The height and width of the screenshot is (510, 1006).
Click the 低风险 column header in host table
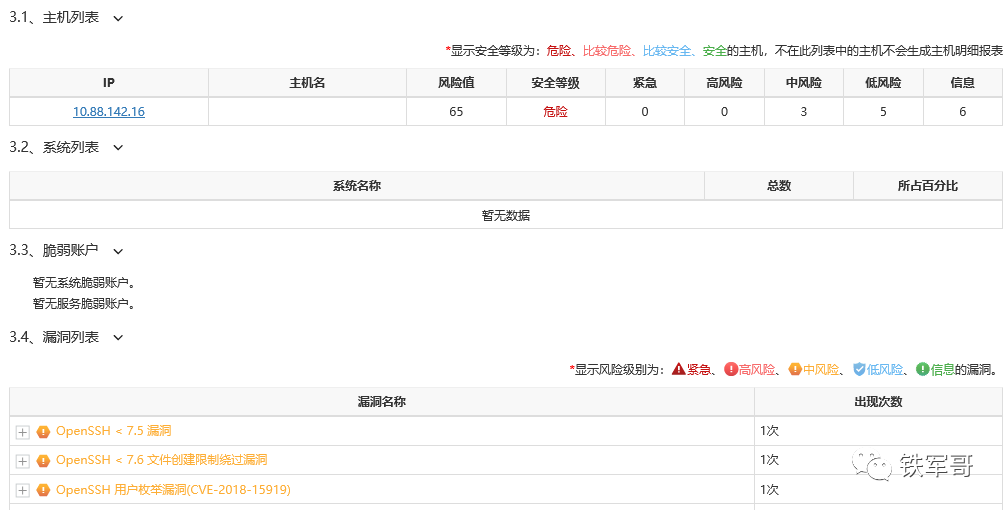point(883,83)
